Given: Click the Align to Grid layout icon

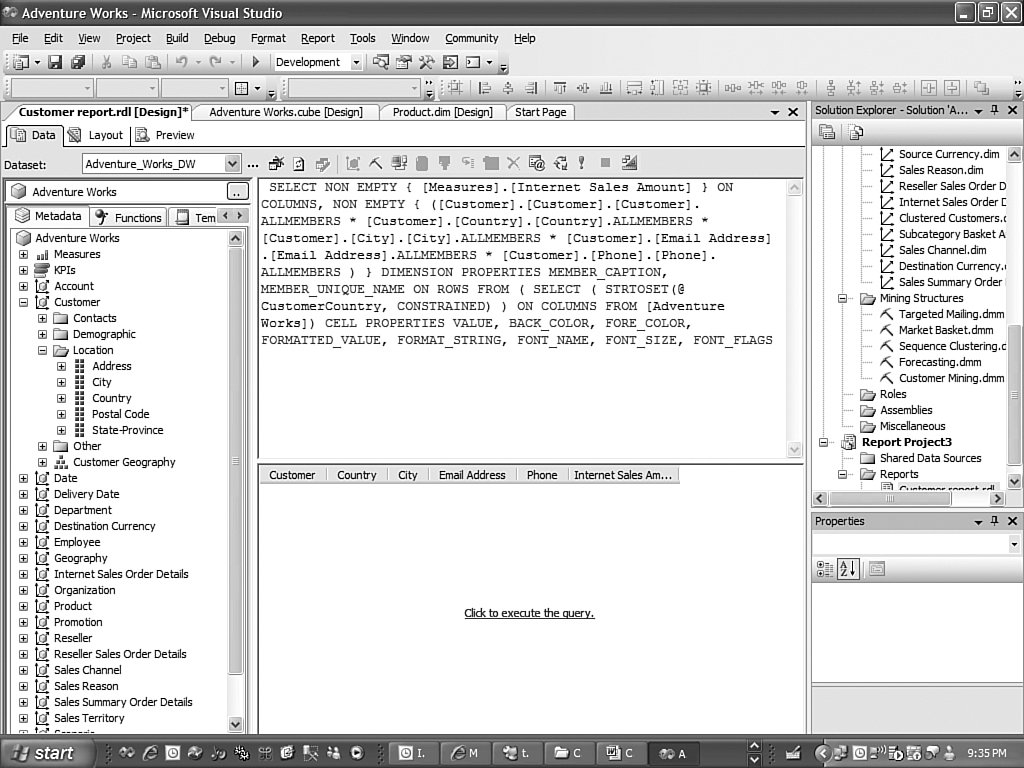Looking at the screenshot, I should coord(455,88).
